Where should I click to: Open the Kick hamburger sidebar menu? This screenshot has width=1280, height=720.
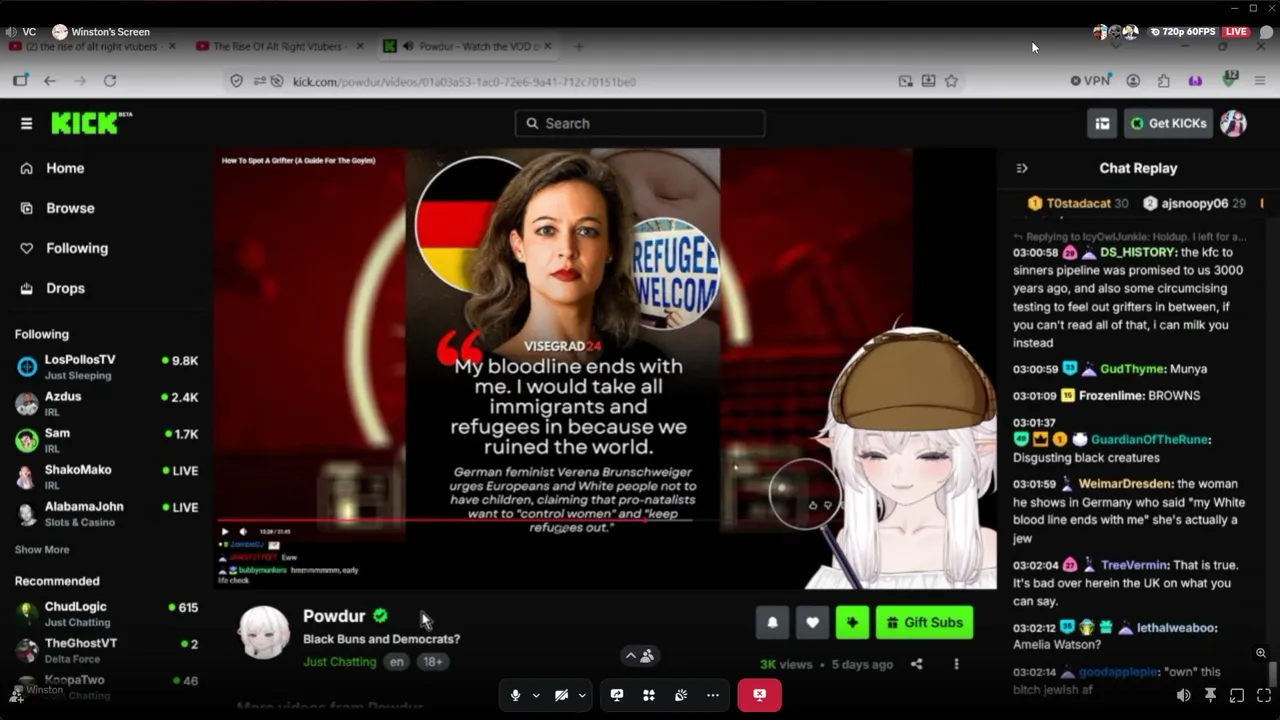coord(26,123)
